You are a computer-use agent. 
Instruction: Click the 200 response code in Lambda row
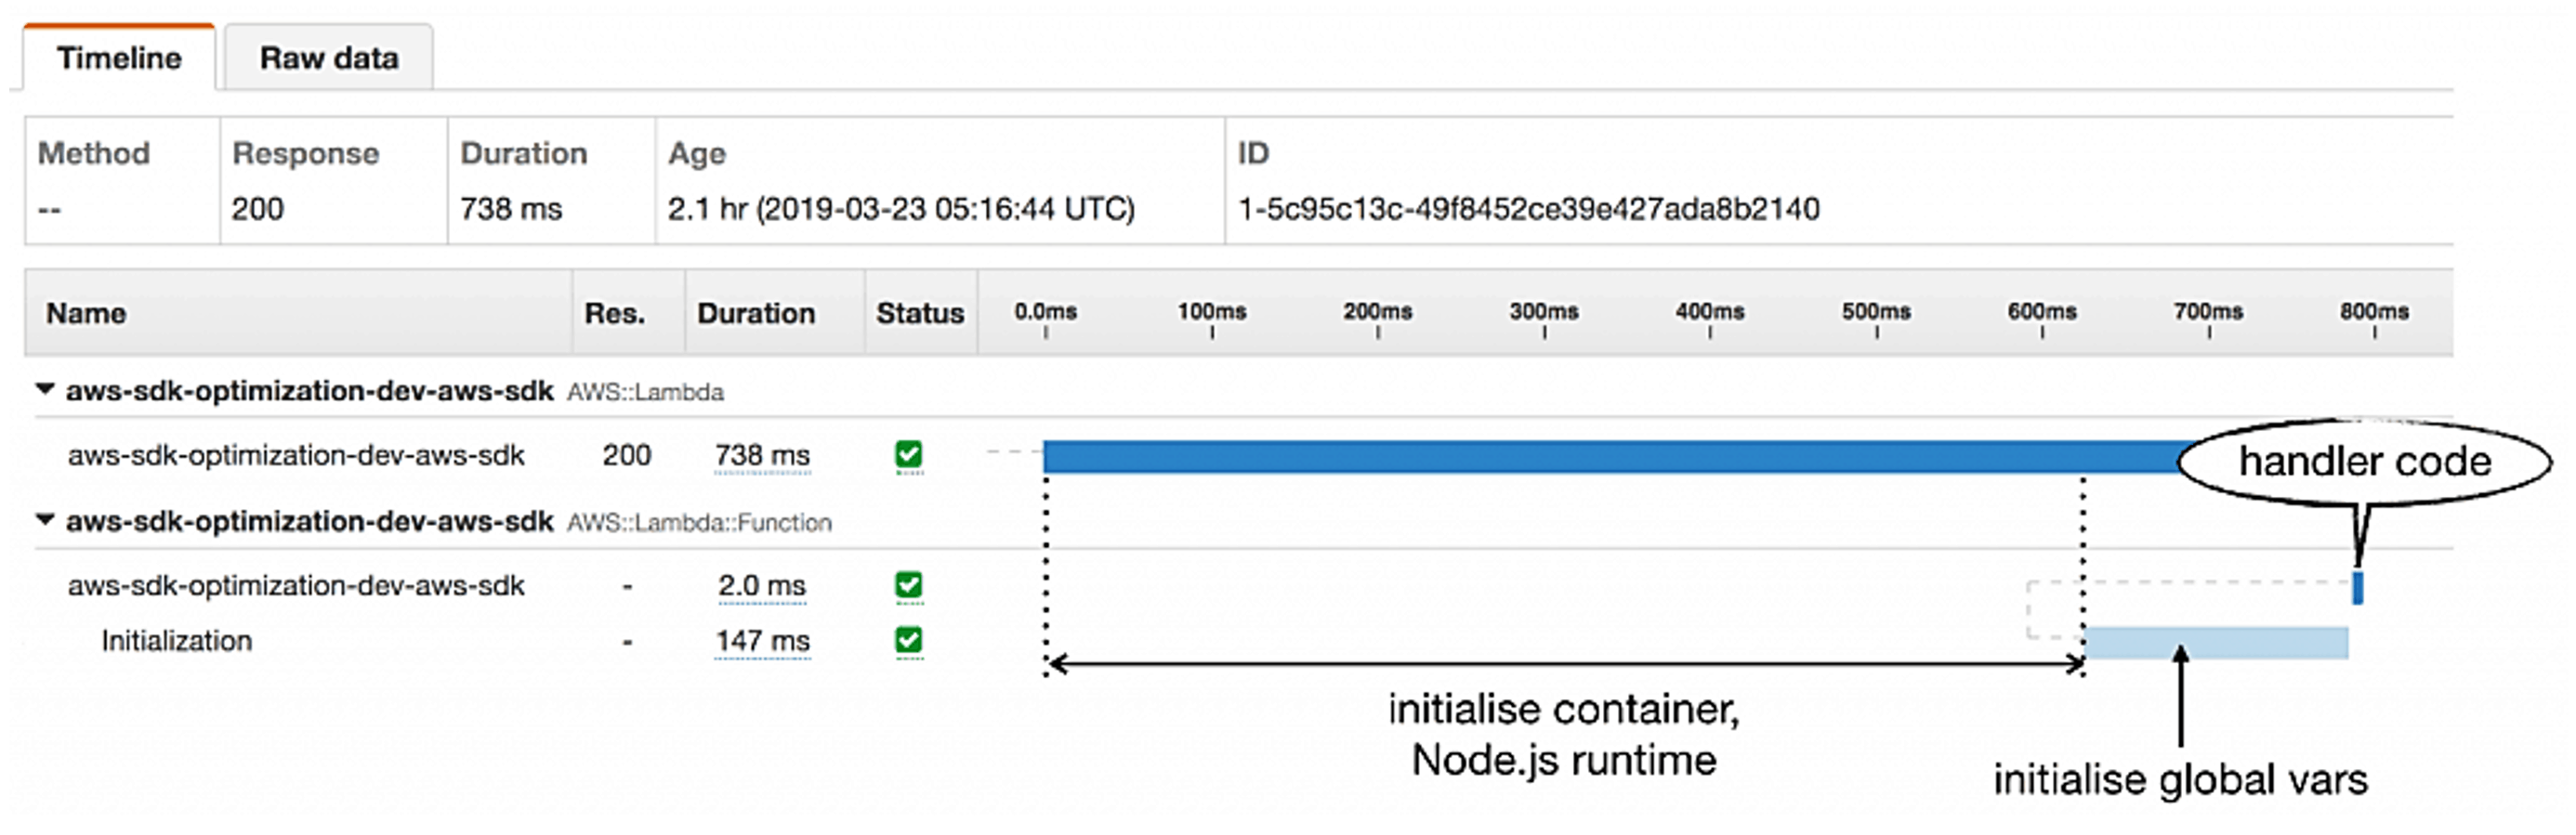(627, 456)
